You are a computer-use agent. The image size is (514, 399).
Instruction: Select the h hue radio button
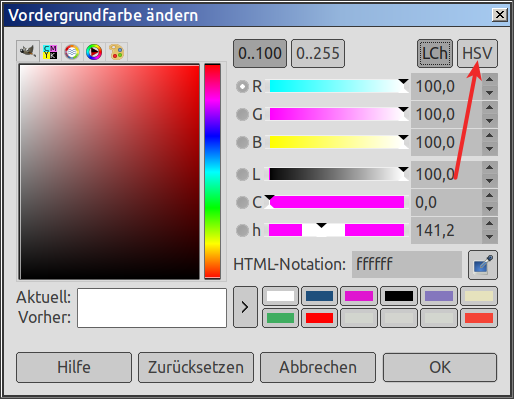point(242,230)
